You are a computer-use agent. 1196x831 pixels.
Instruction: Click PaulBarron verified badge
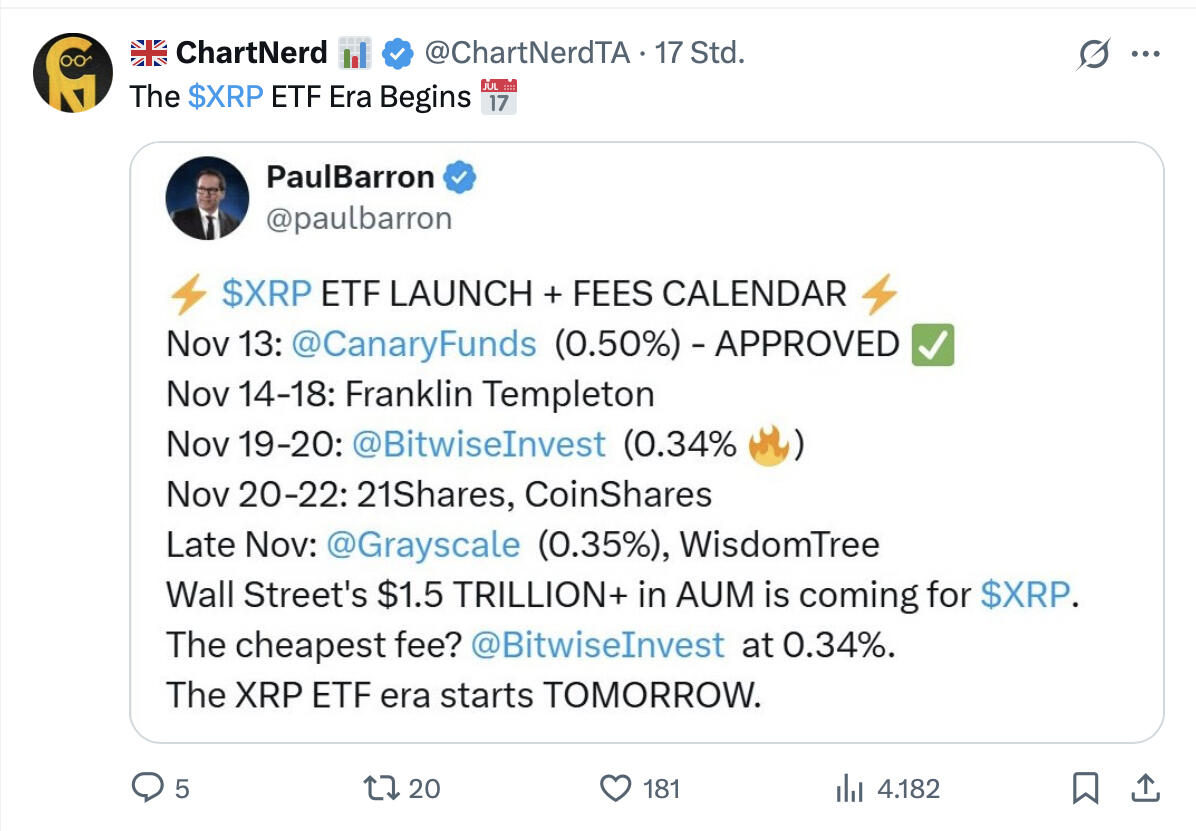pos(459,178)
